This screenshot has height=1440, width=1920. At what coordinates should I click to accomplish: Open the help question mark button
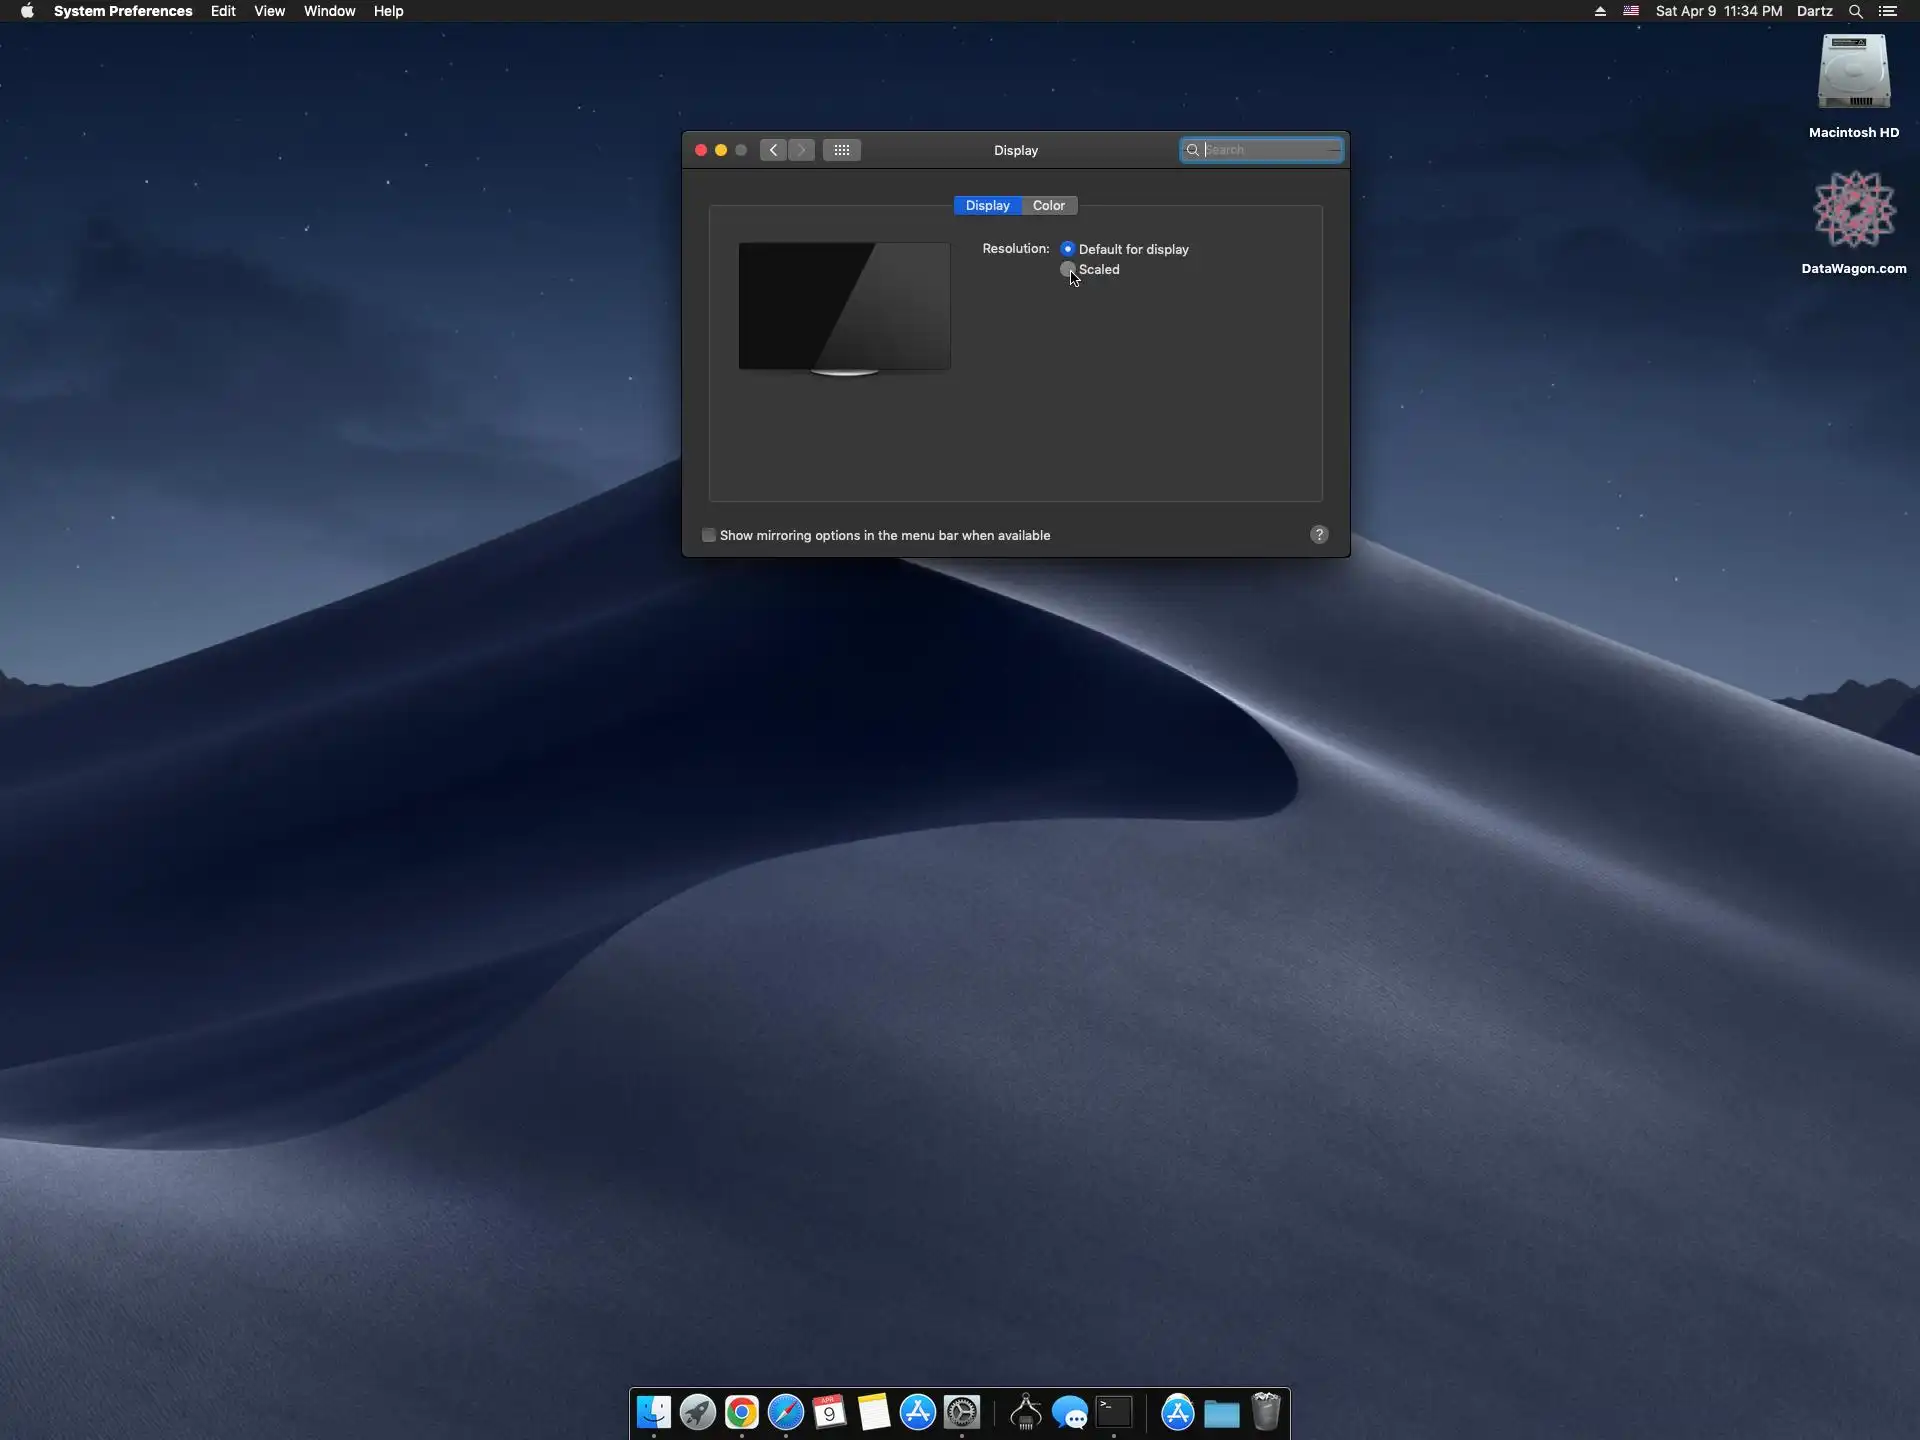(1319, 535)
